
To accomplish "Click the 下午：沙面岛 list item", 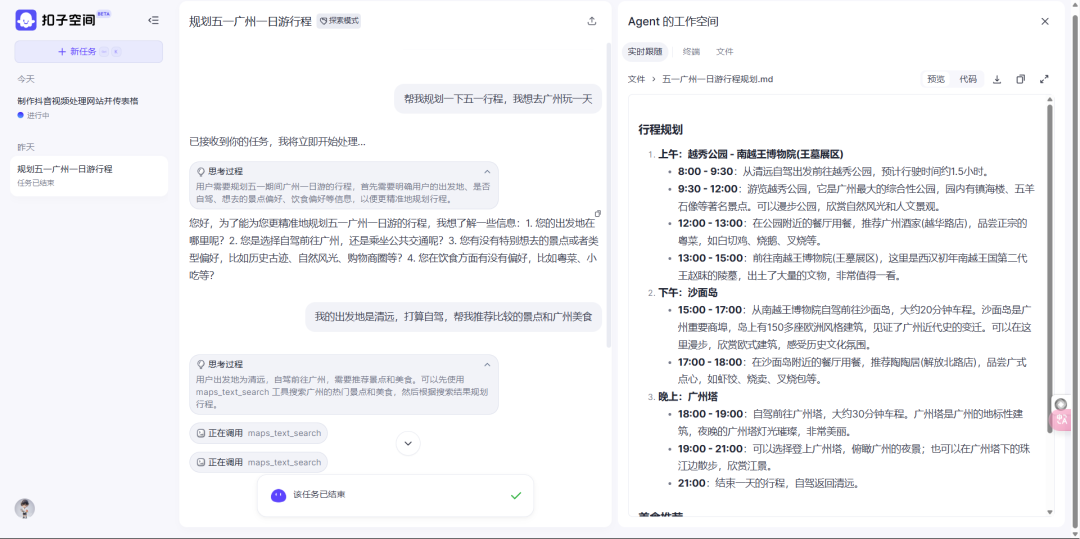I will pos(688,293).
